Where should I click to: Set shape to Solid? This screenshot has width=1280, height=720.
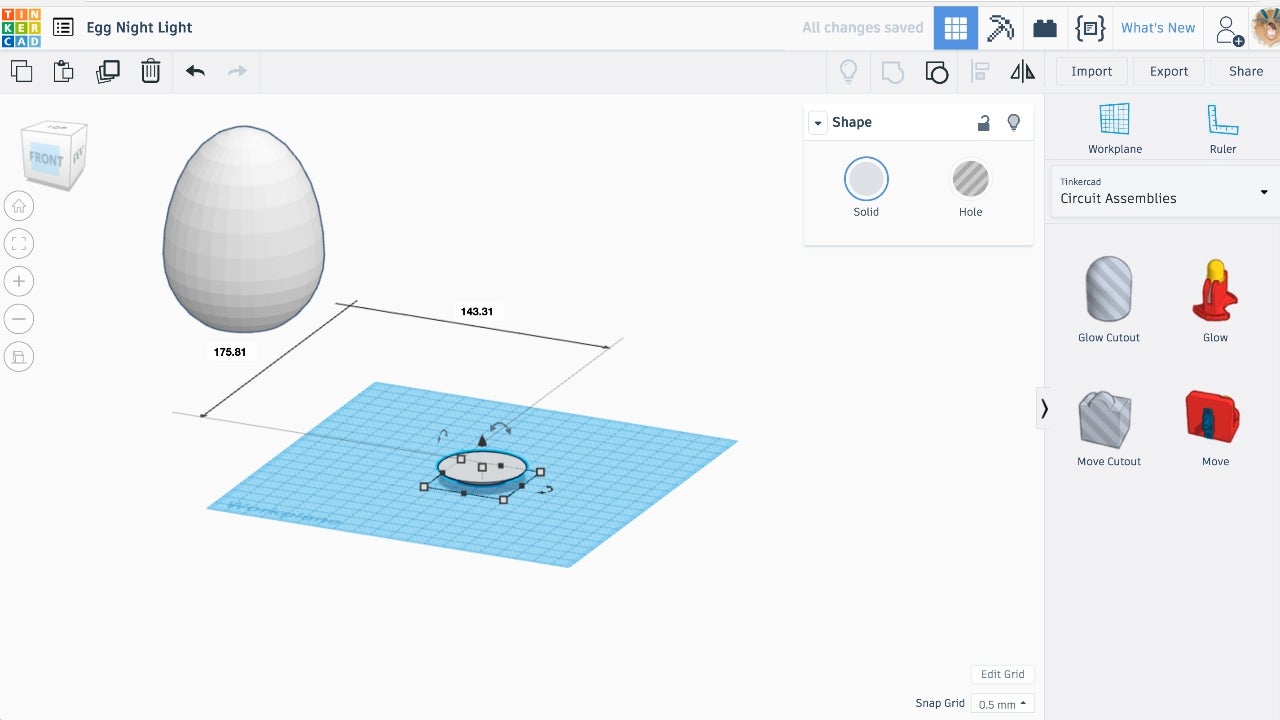[x=866, y=180]
